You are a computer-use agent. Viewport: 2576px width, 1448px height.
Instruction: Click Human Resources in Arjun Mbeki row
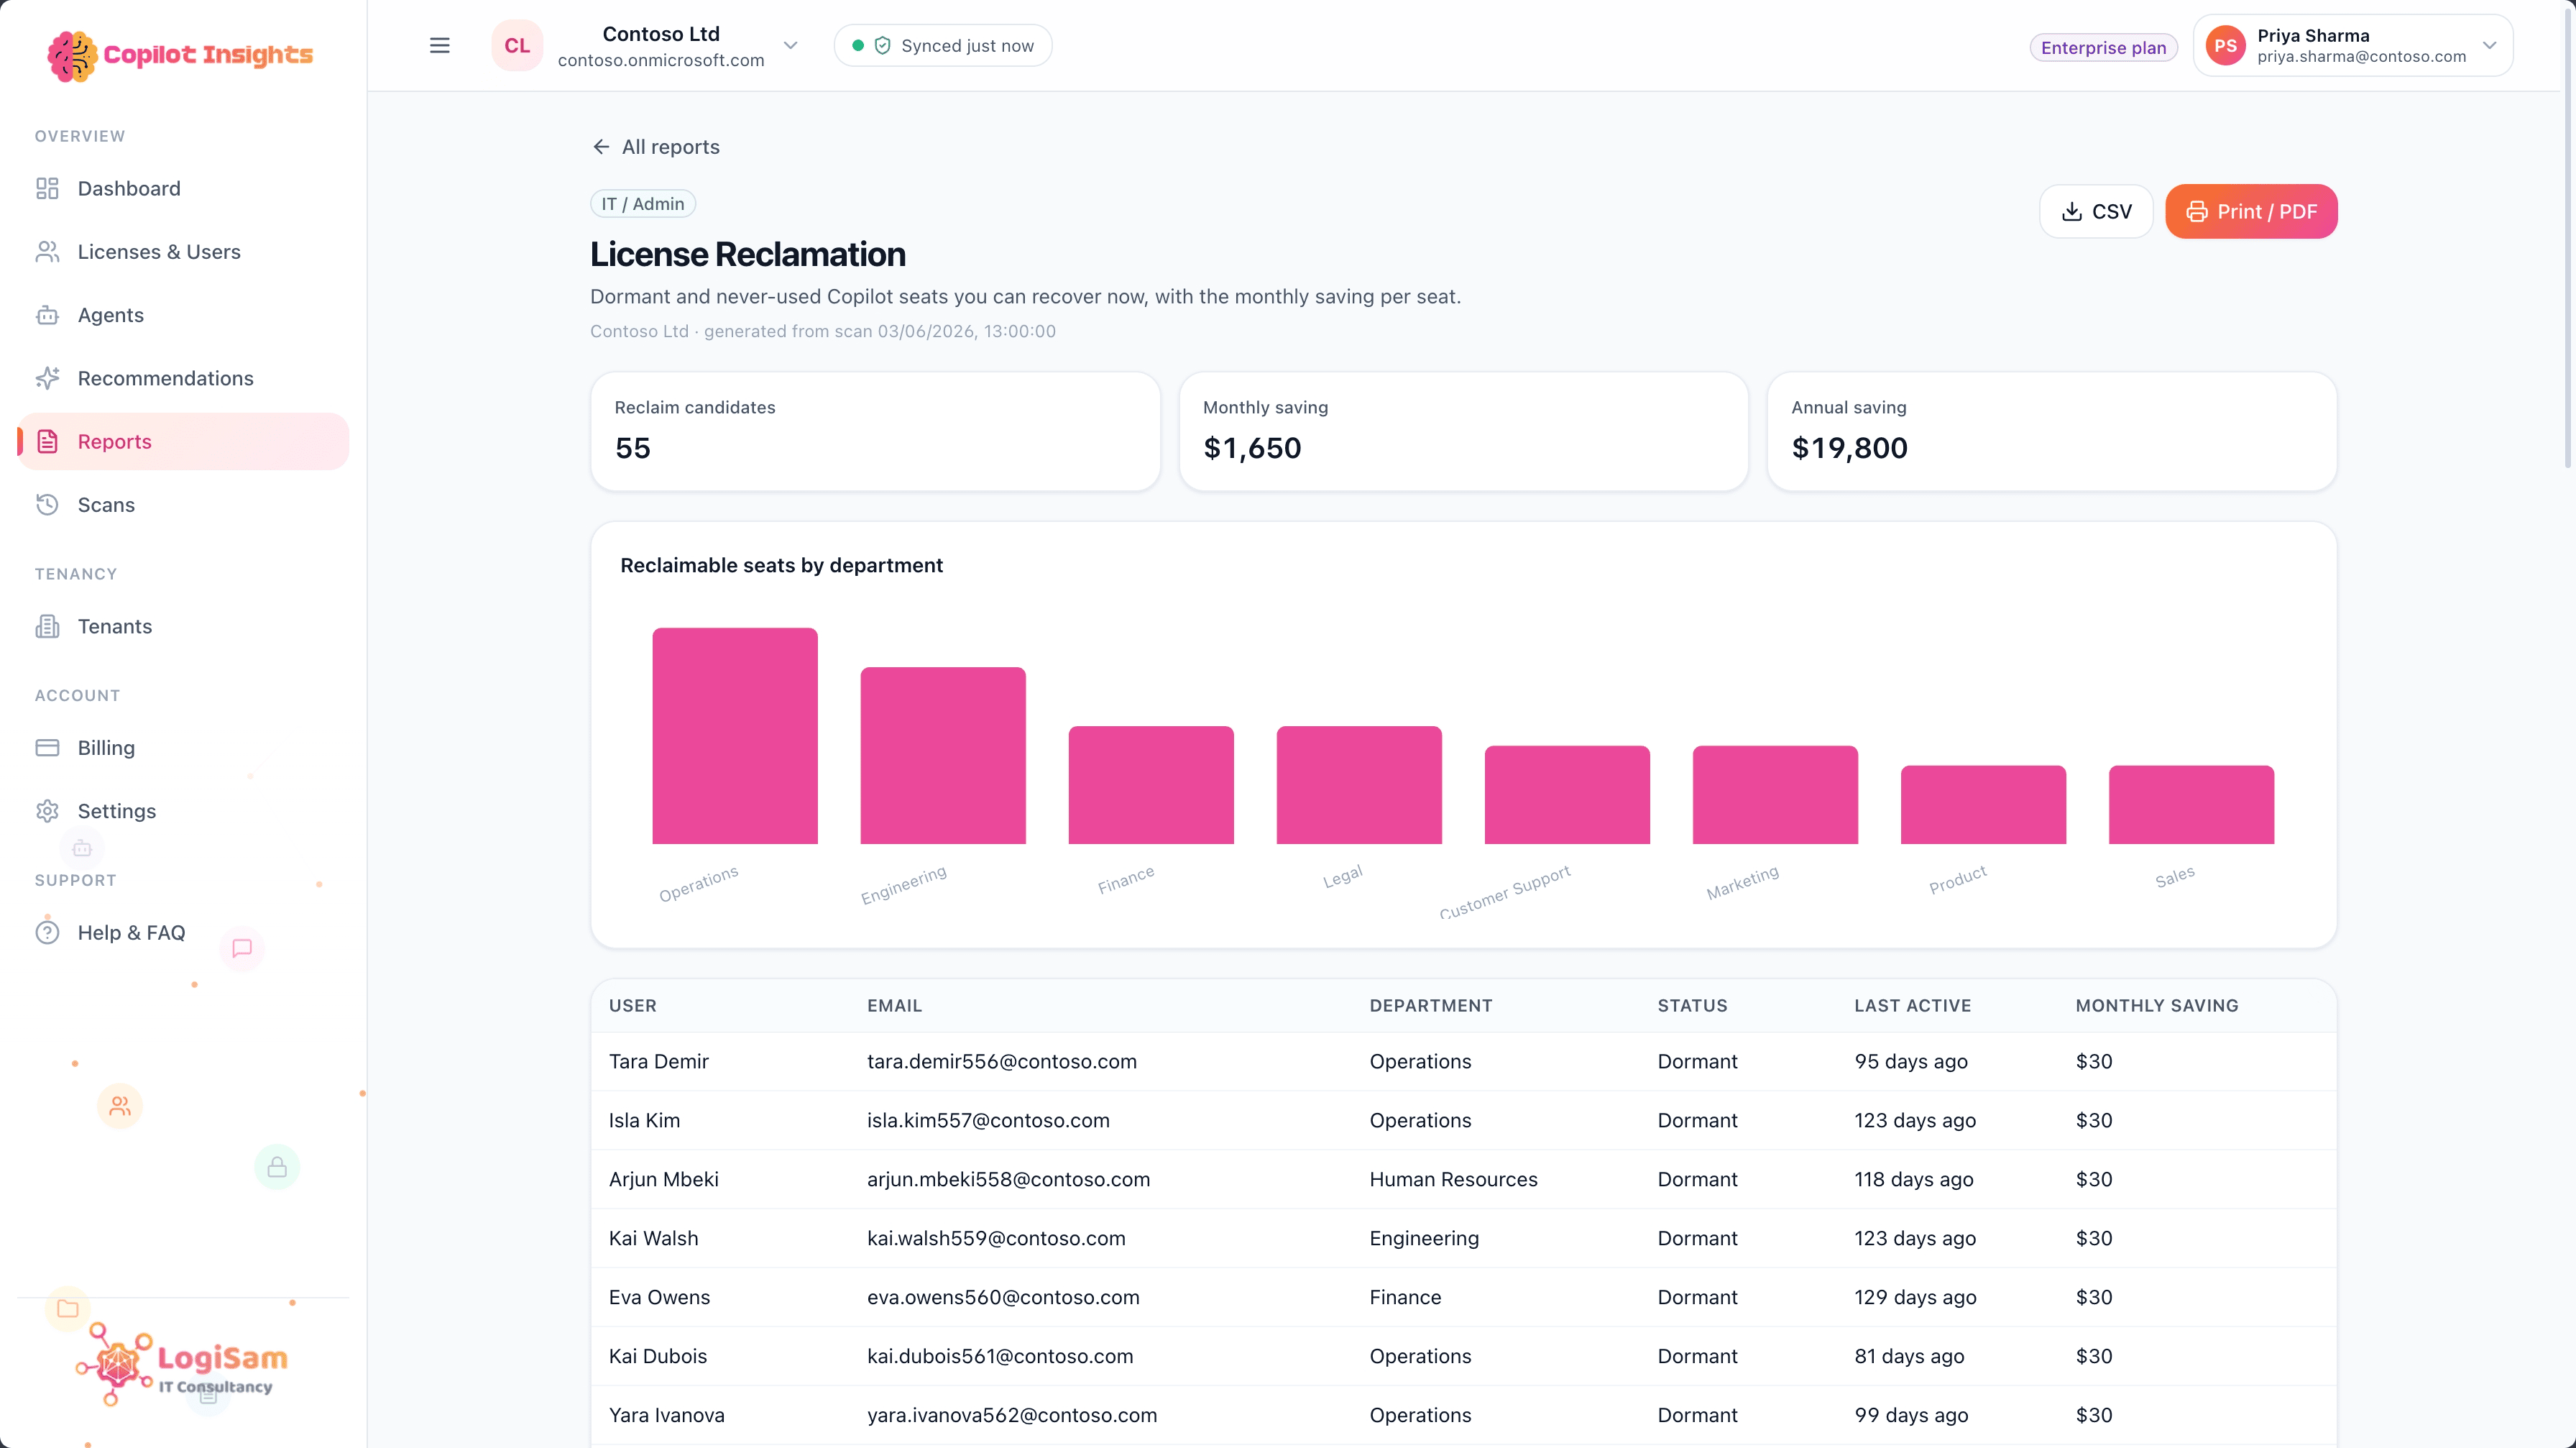click(x=1453, y=1180)
